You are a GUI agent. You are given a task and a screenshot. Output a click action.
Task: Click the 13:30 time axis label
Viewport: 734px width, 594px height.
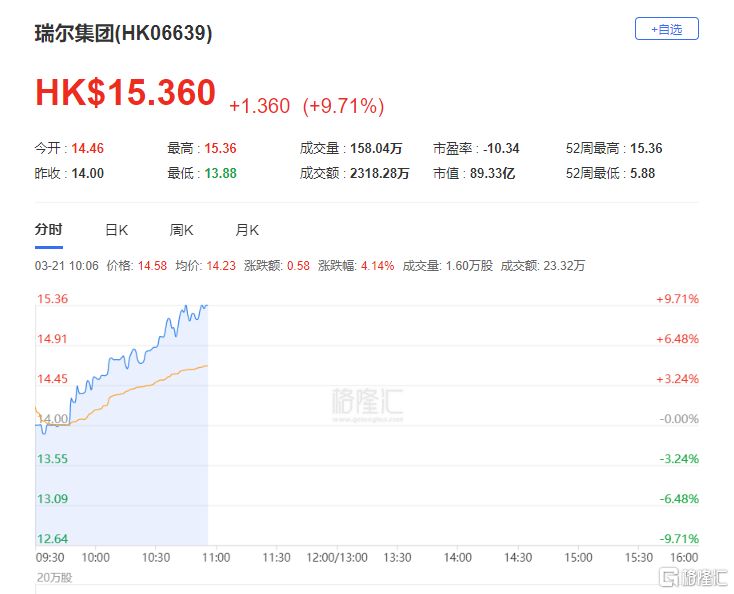tap(397, 557)
